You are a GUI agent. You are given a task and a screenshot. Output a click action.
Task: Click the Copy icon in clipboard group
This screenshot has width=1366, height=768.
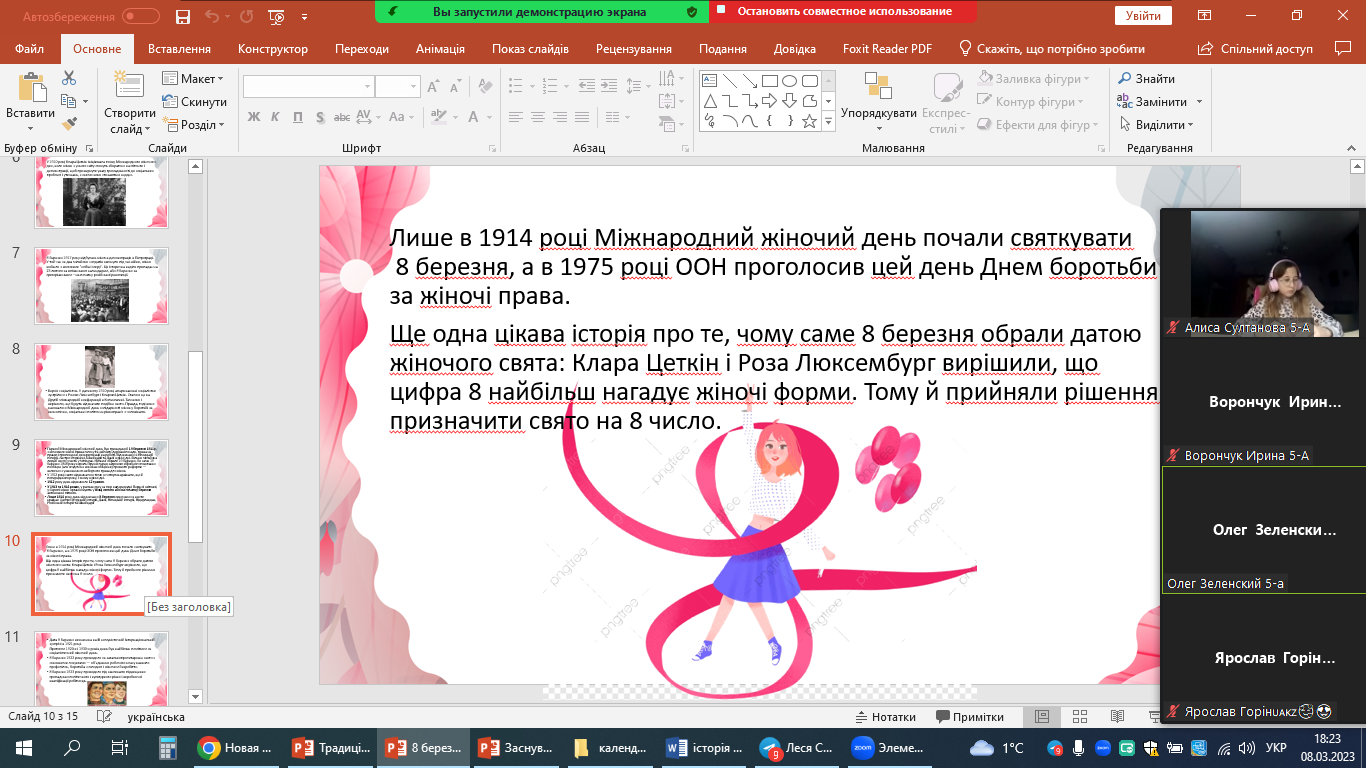(68, 101)
